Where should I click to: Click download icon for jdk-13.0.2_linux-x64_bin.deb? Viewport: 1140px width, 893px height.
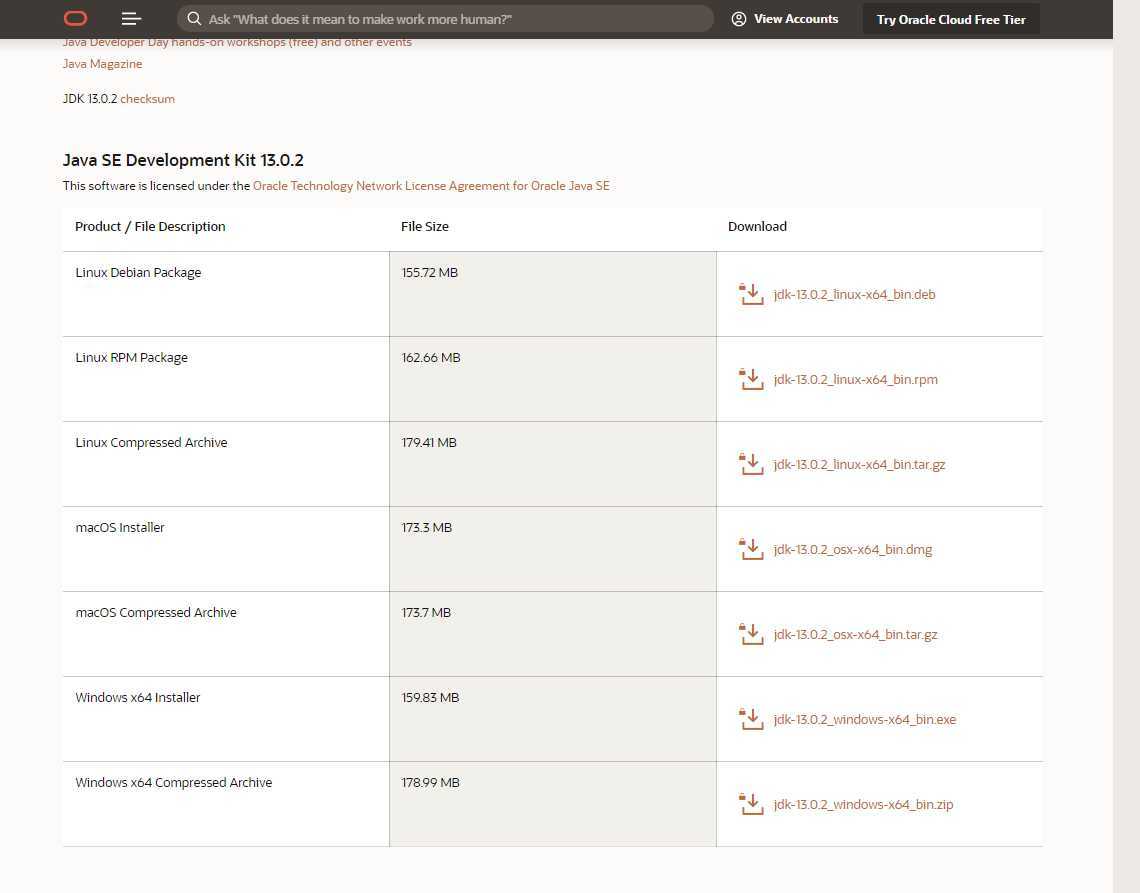click(x=751, y=295)
